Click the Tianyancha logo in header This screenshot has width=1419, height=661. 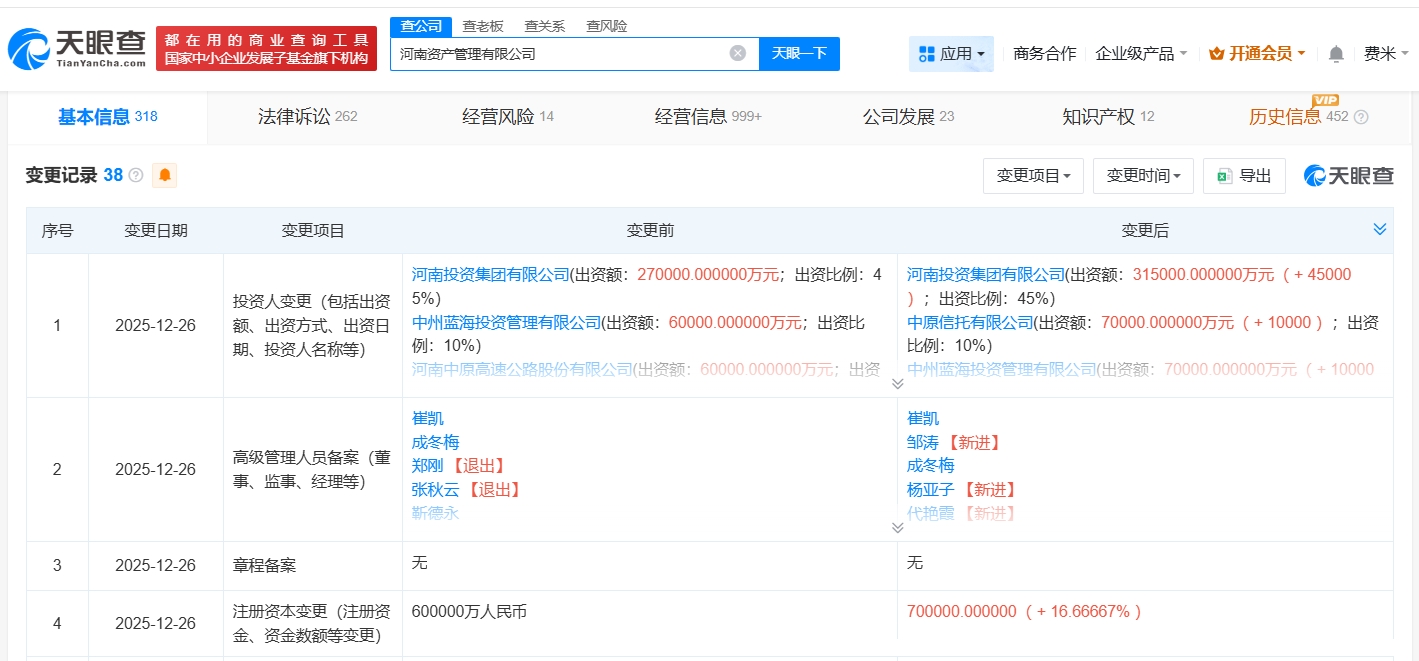(x=77, y=48)
